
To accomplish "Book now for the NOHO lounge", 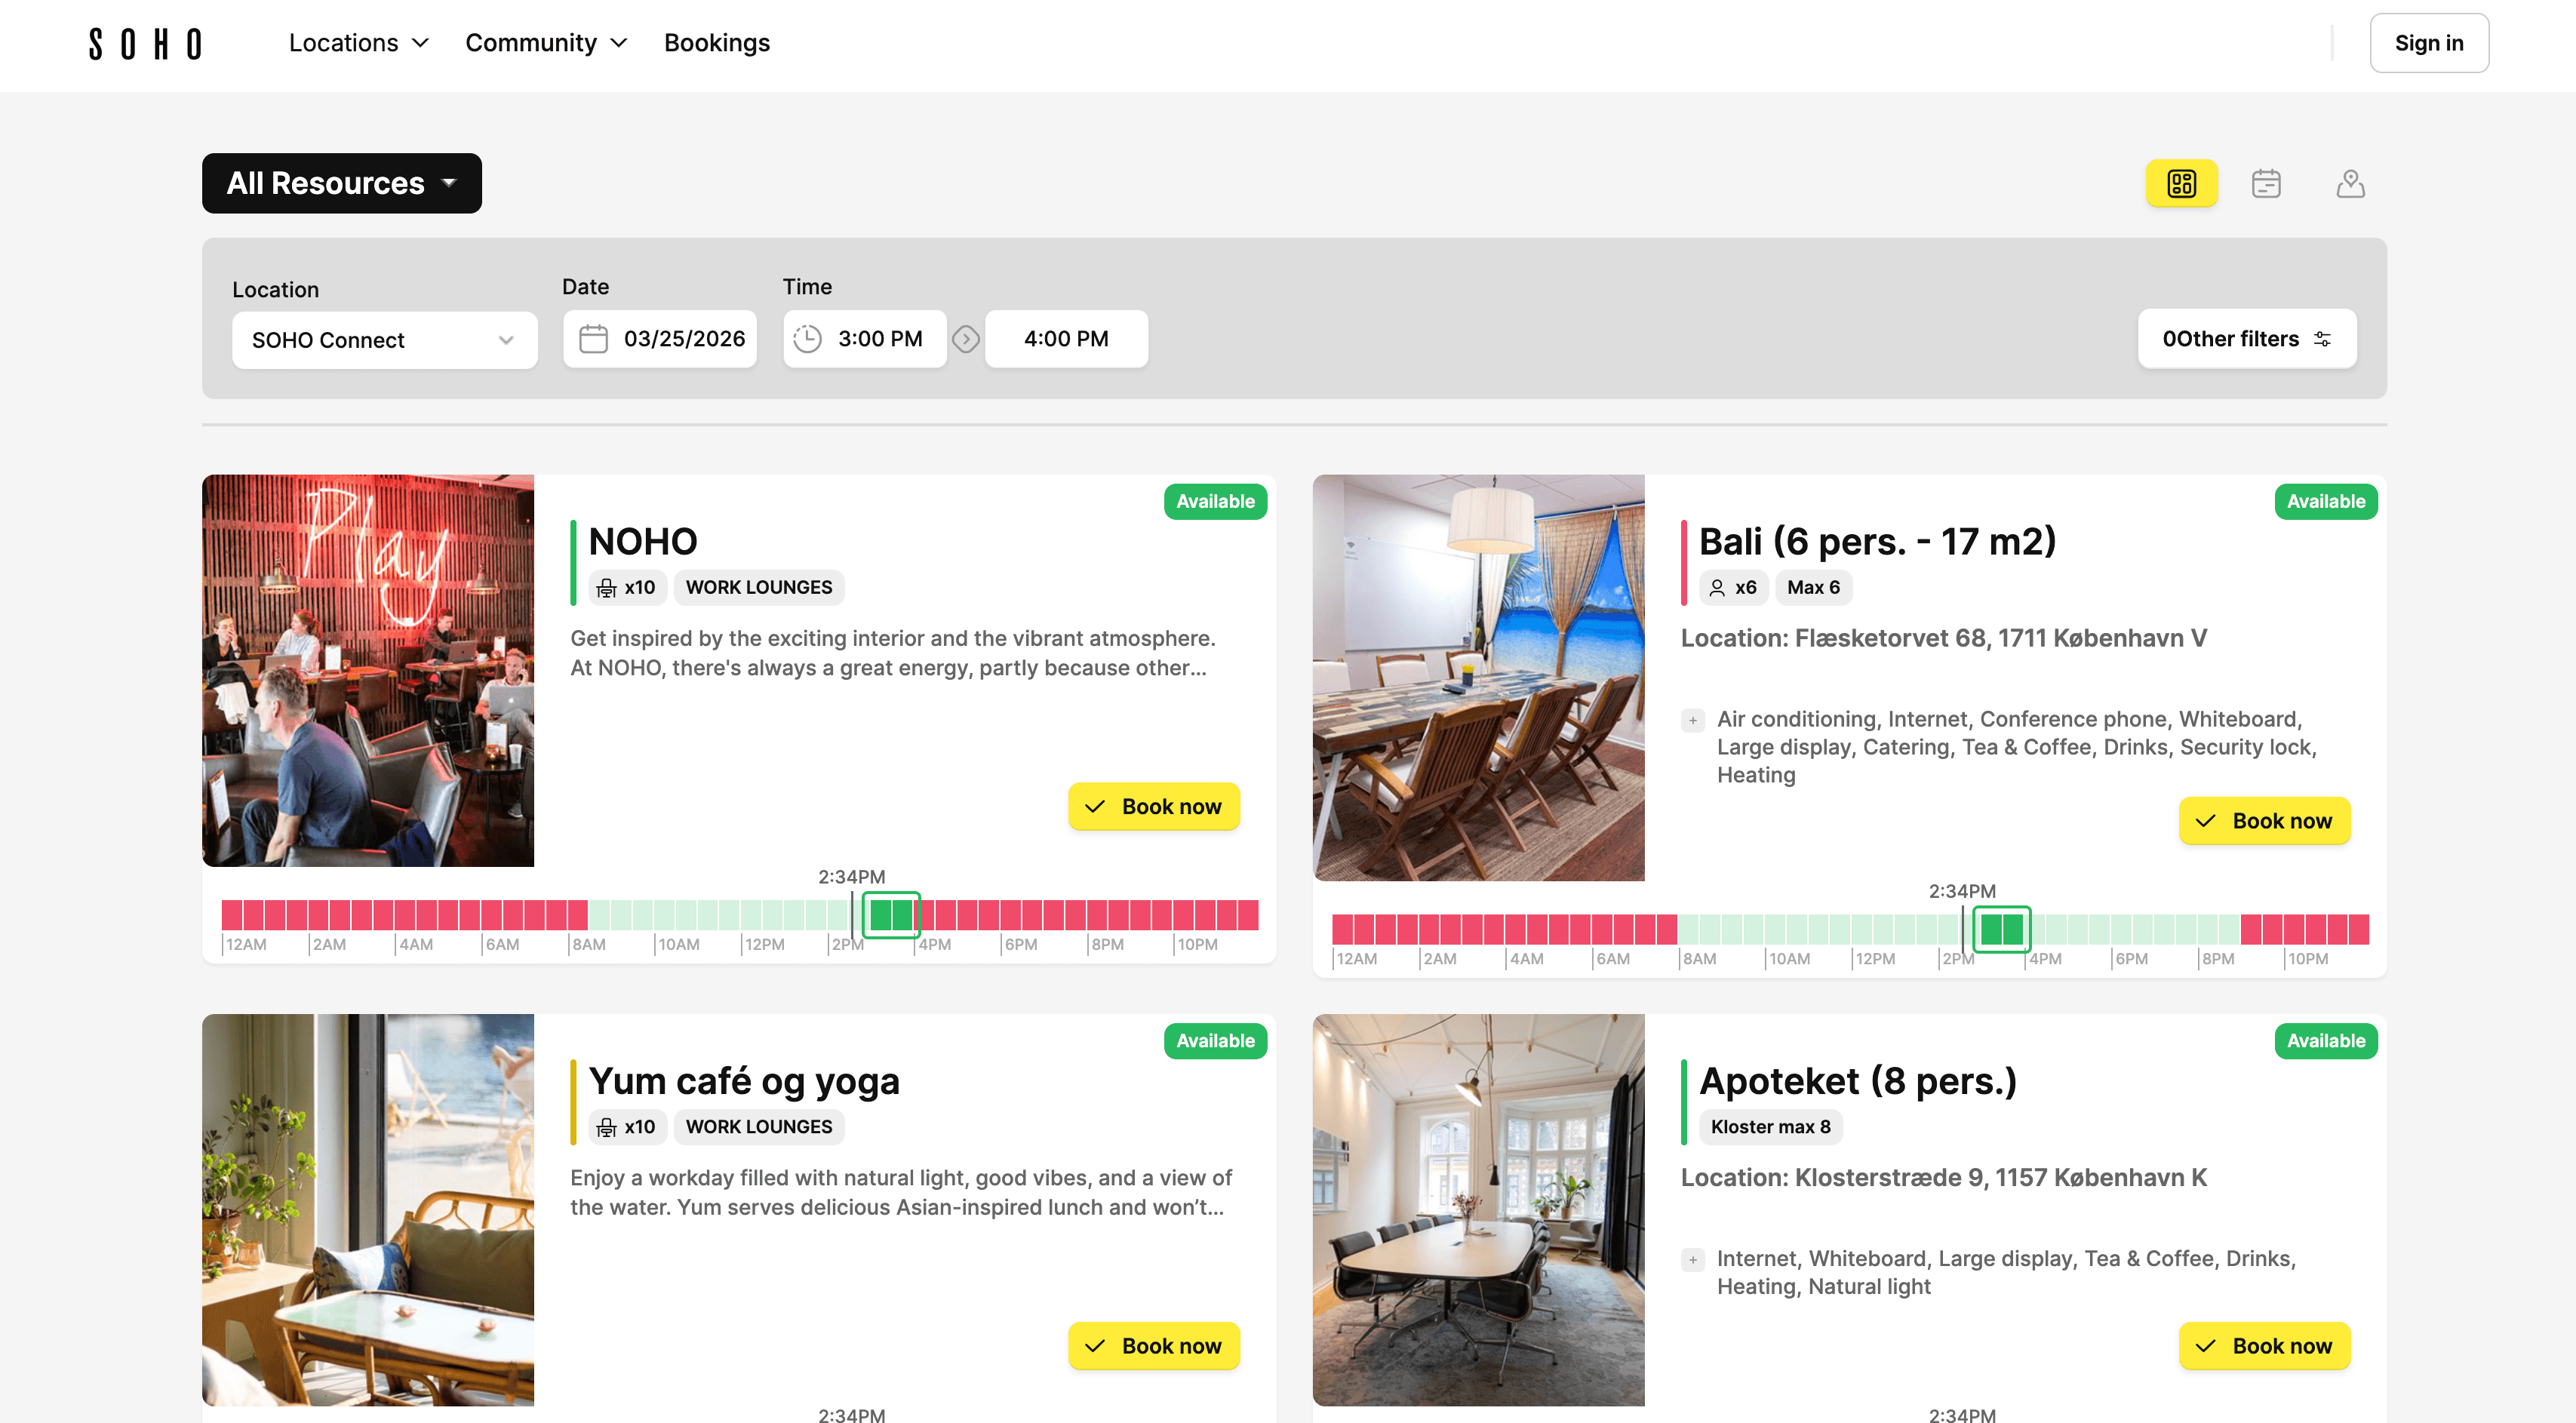I will 1153,806.
